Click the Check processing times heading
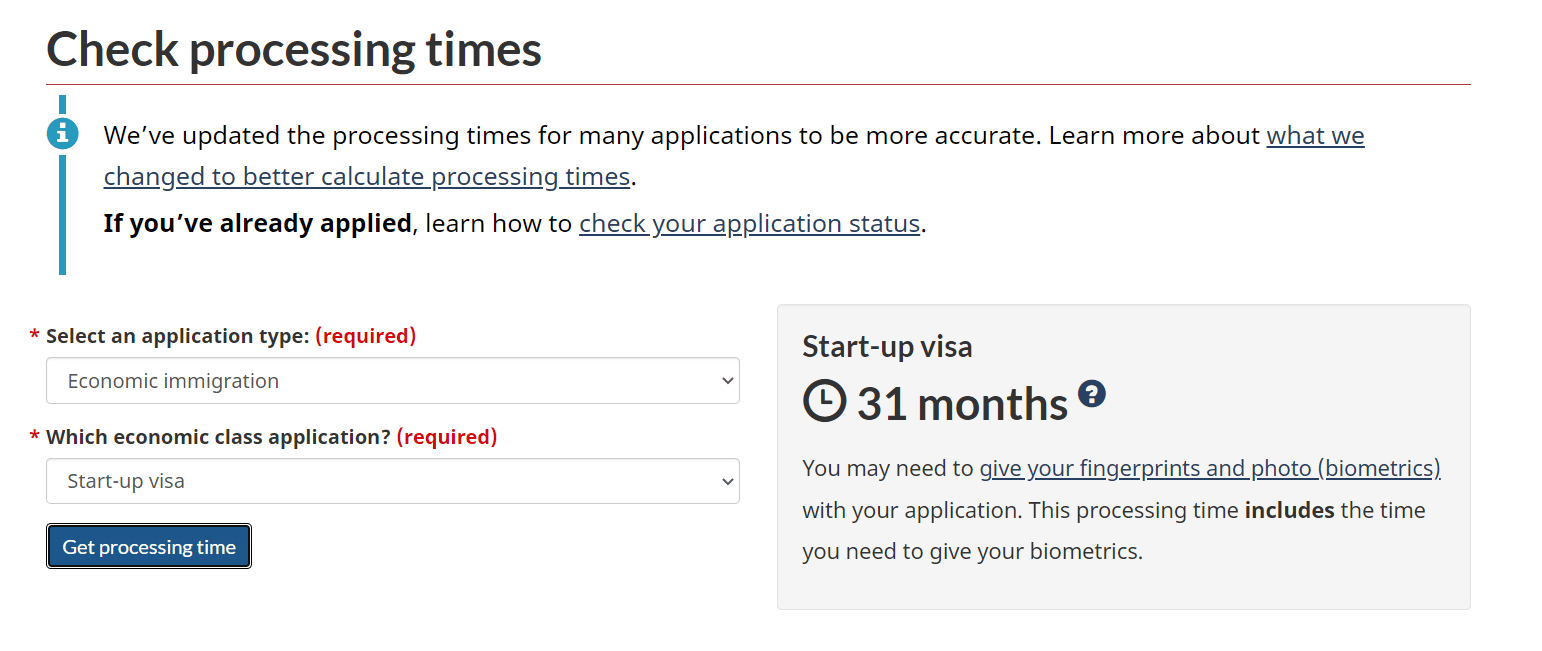Image resolution: width=1542 pixels, height=651 pixels. (x=293, y=48)
